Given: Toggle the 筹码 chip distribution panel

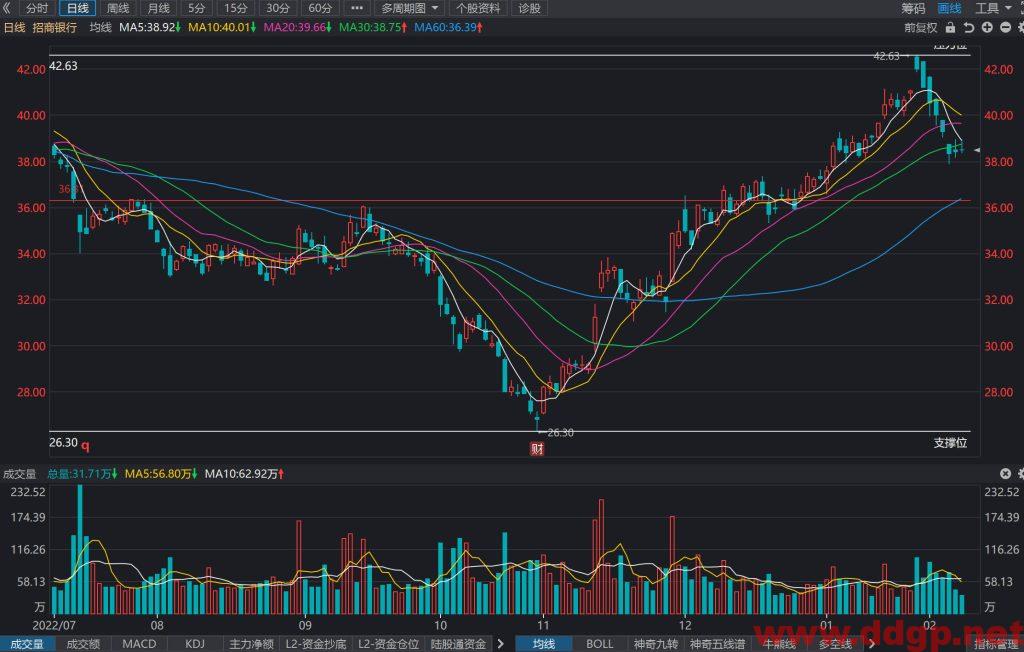Looking at the screenshot, I should [913, 8].
